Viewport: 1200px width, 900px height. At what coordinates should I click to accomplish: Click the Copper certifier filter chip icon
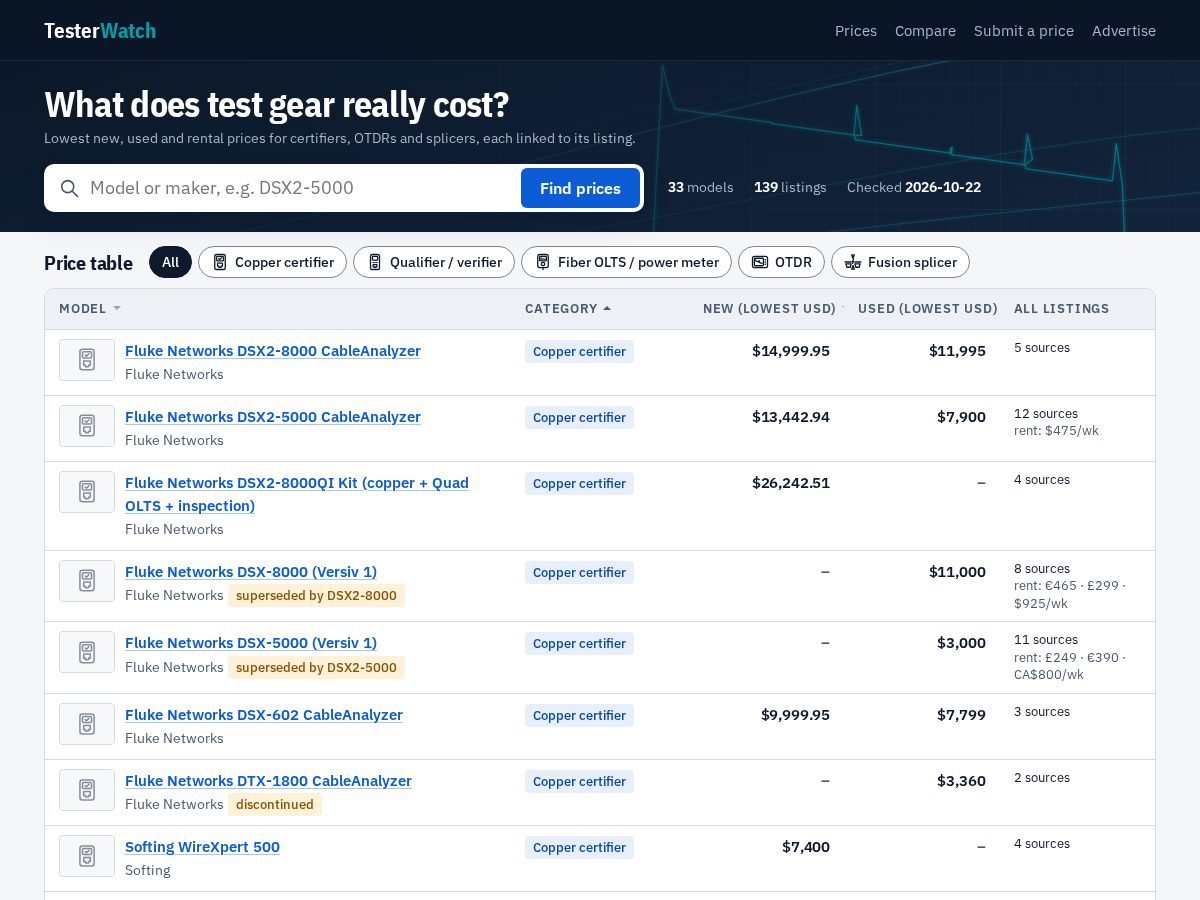[x=220, y=262]
